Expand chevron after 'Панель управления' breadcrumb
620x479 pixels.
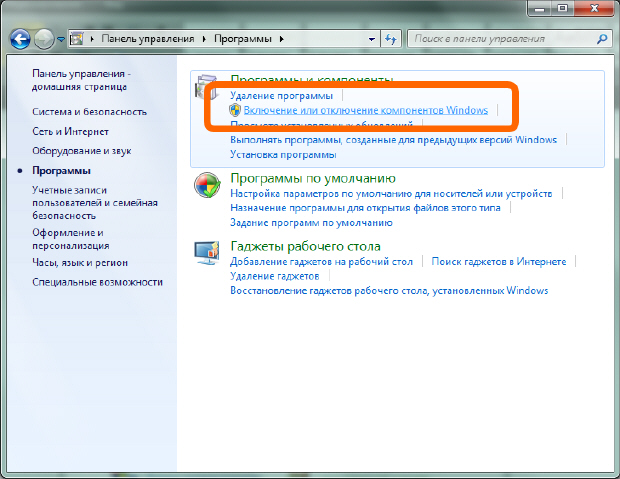click(x=204, y=39)
